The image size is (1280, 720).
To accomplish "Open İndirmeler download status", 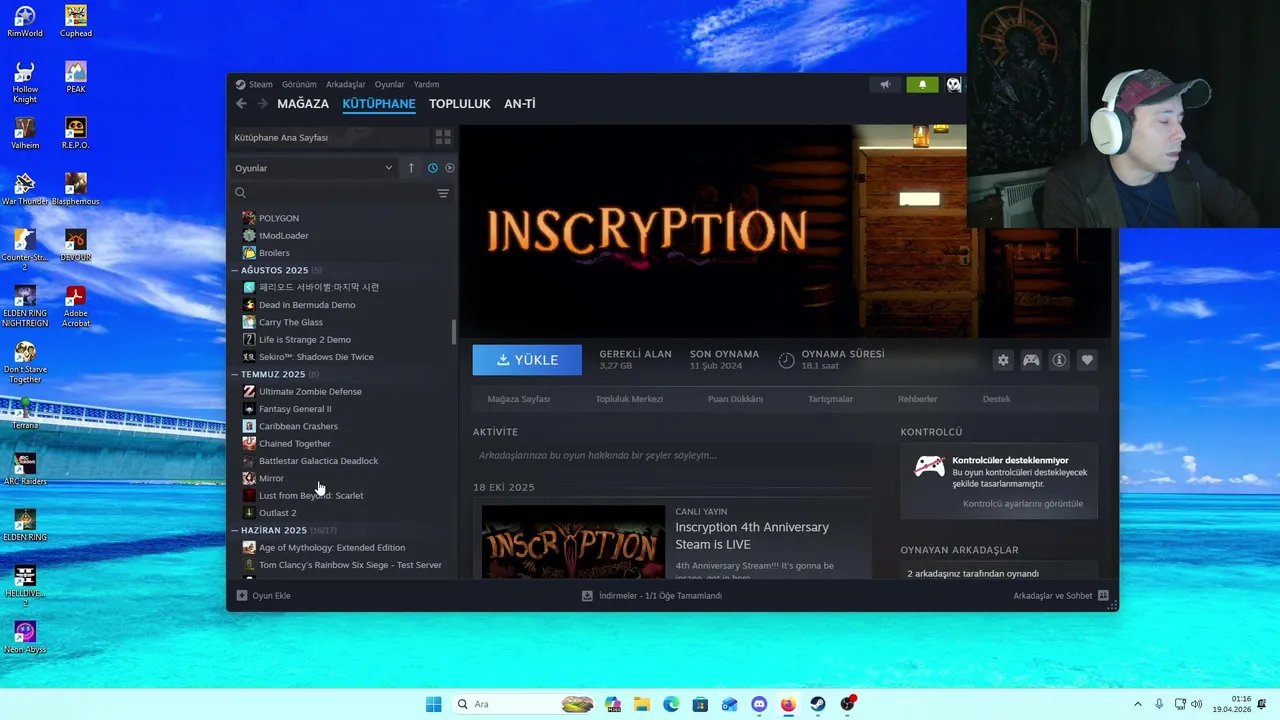I will click(x=652, y=595).
